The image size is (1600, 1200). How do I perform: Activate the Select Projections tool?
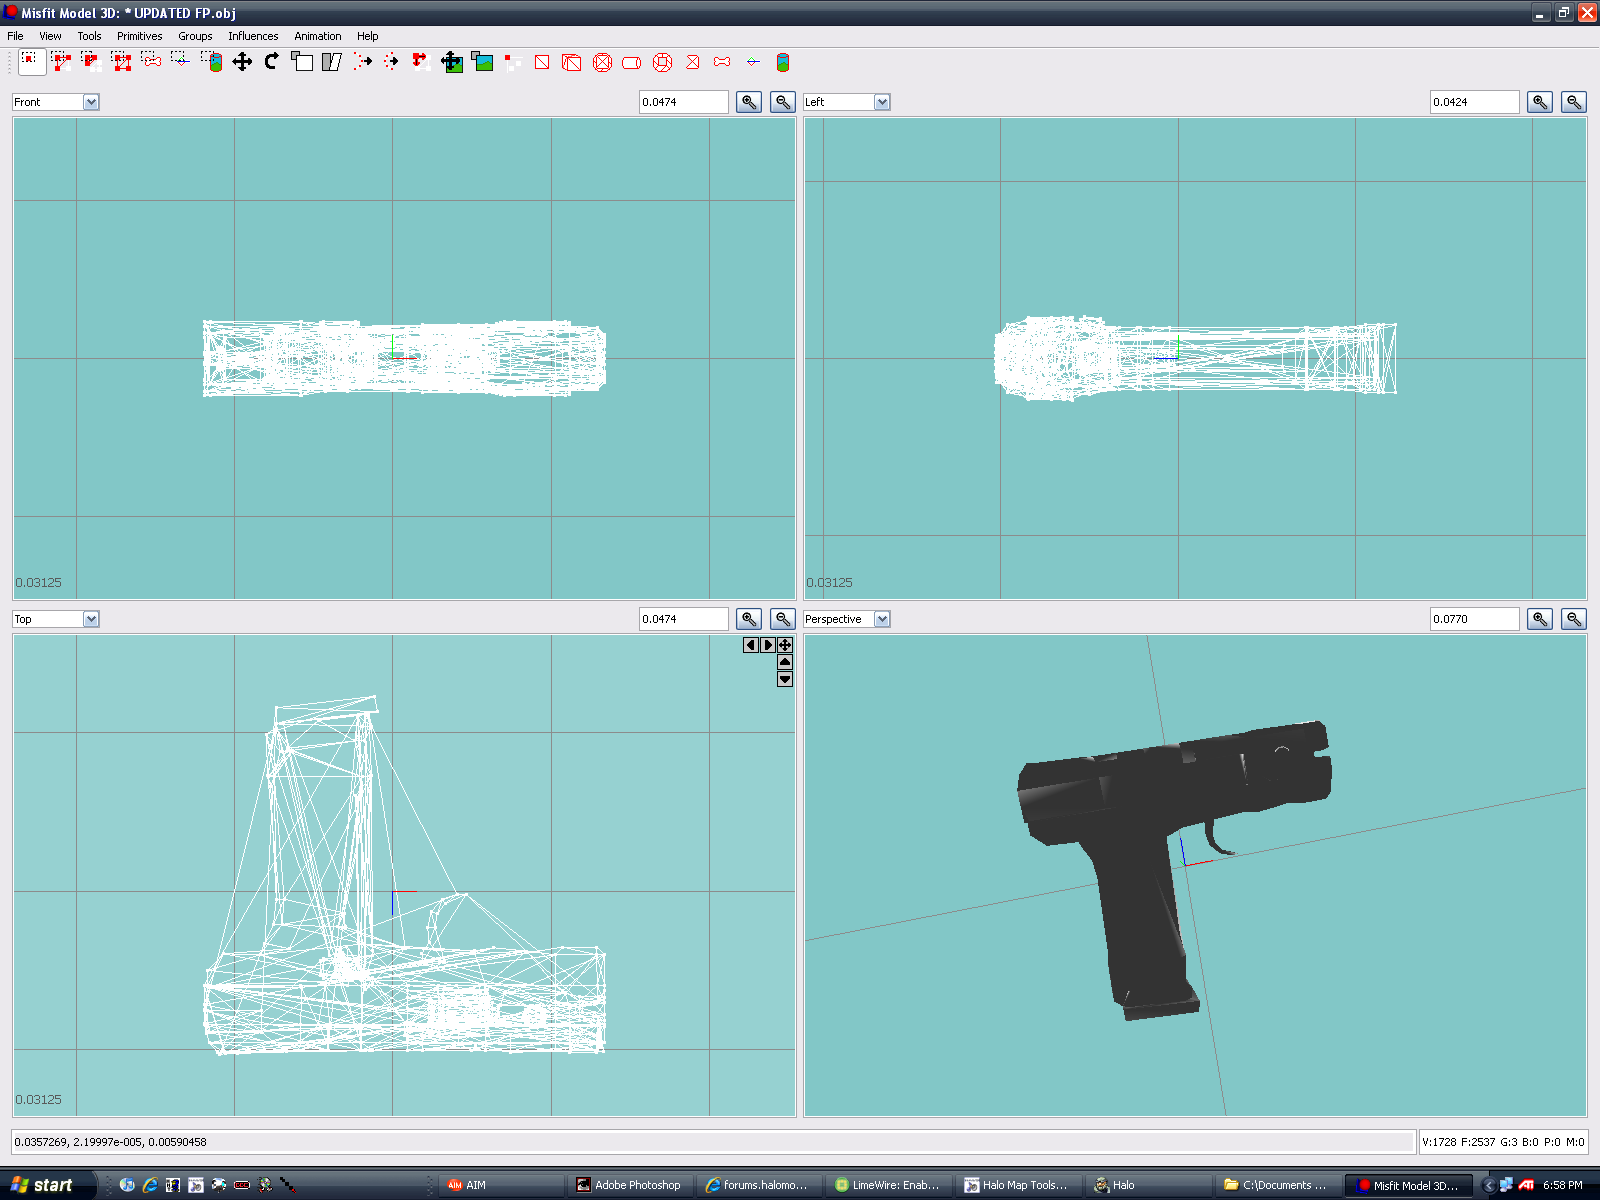tap(211, 62)
